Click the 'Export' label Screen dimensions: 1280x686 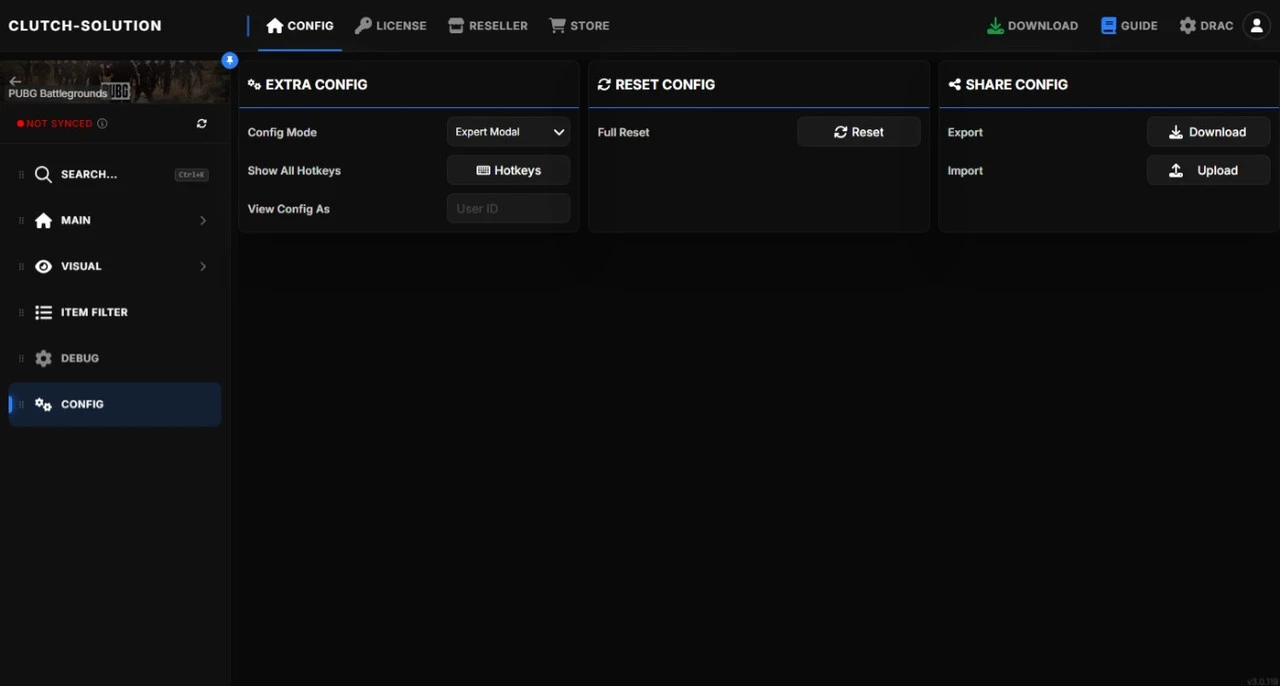pos(965,132)
